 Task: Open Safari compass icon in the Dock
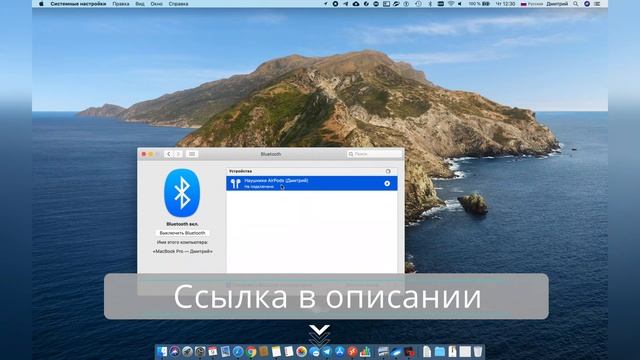coord(238,351)
